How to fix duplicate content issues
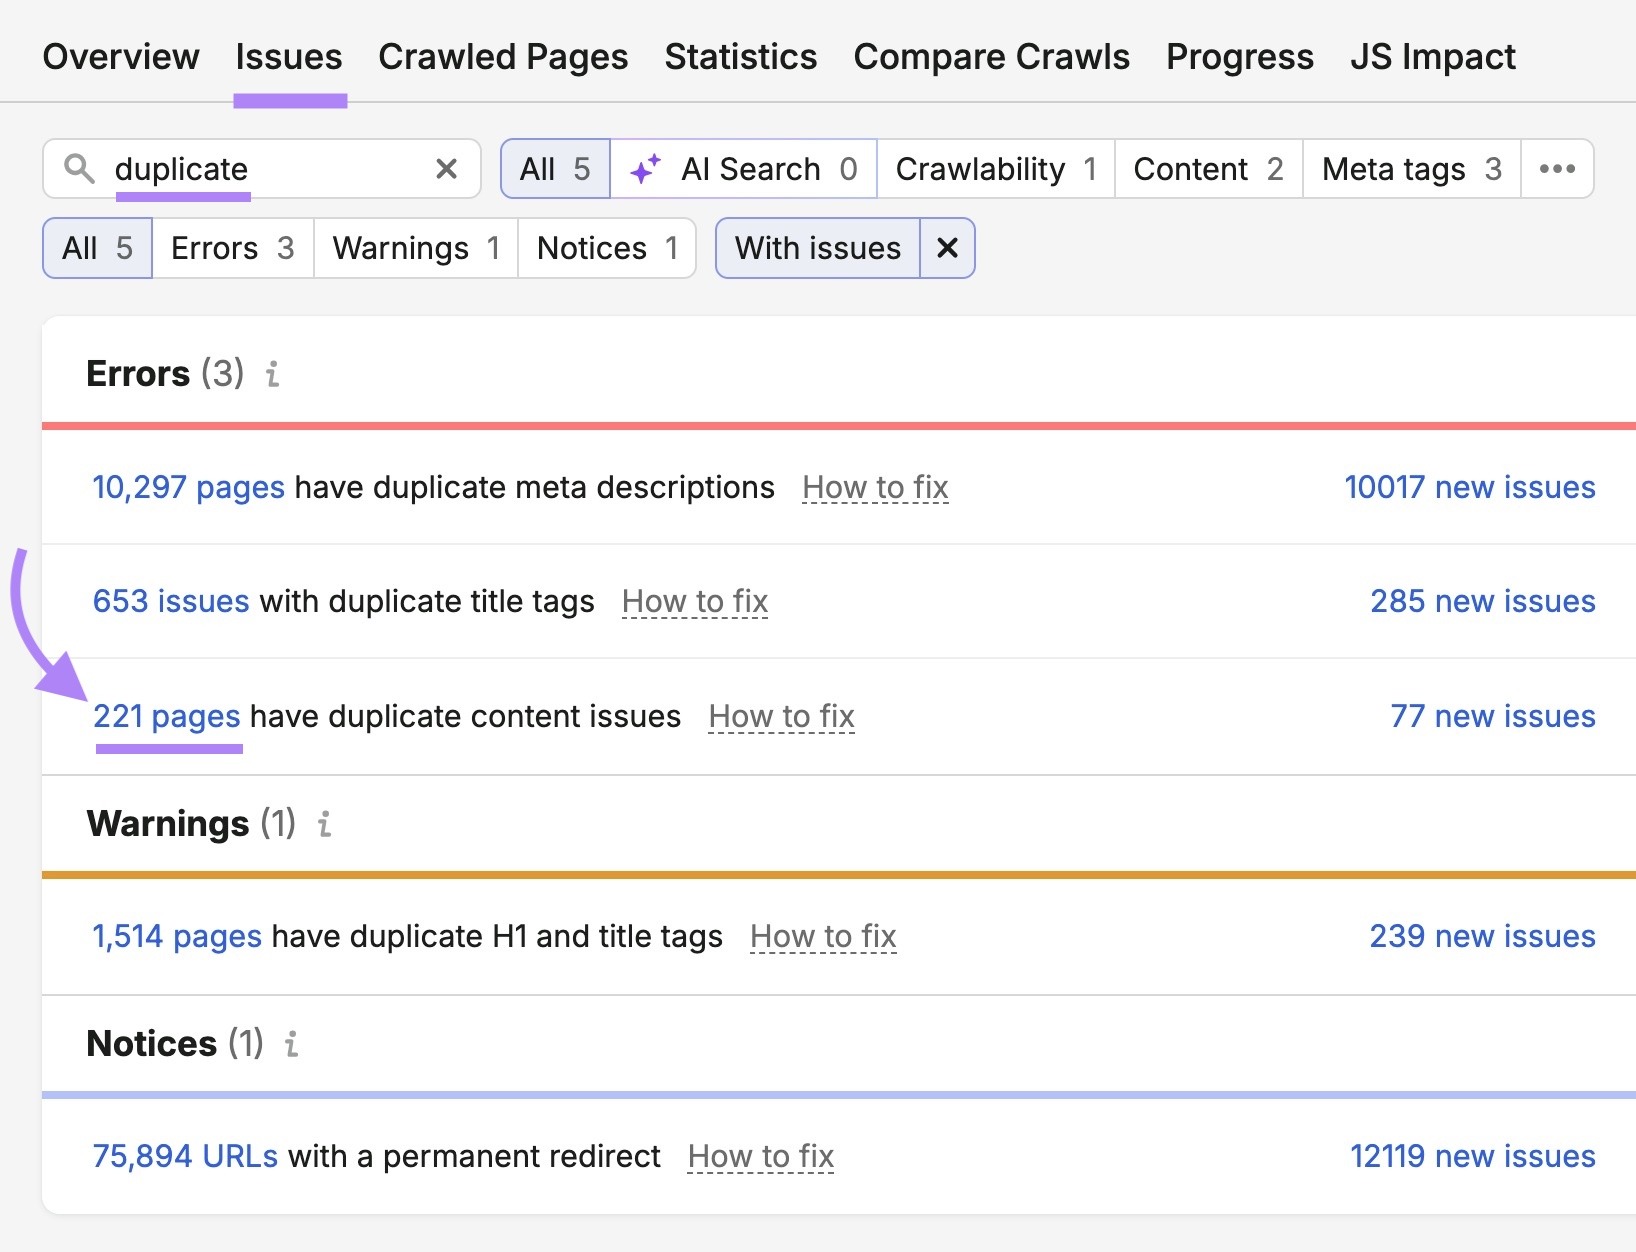Viewport: 1636px width, 1252px height. [782, 716]
